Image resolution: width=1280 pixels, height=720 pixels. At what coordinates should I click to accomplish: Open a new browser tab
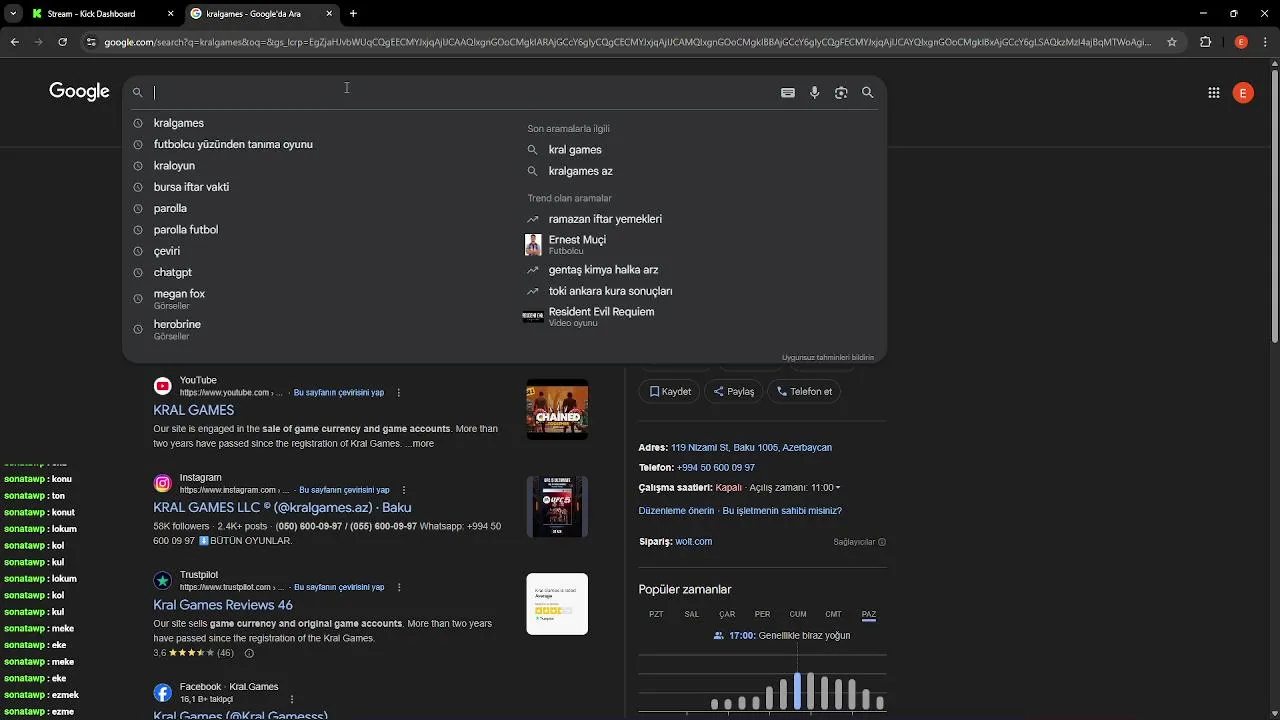(353, 14)
